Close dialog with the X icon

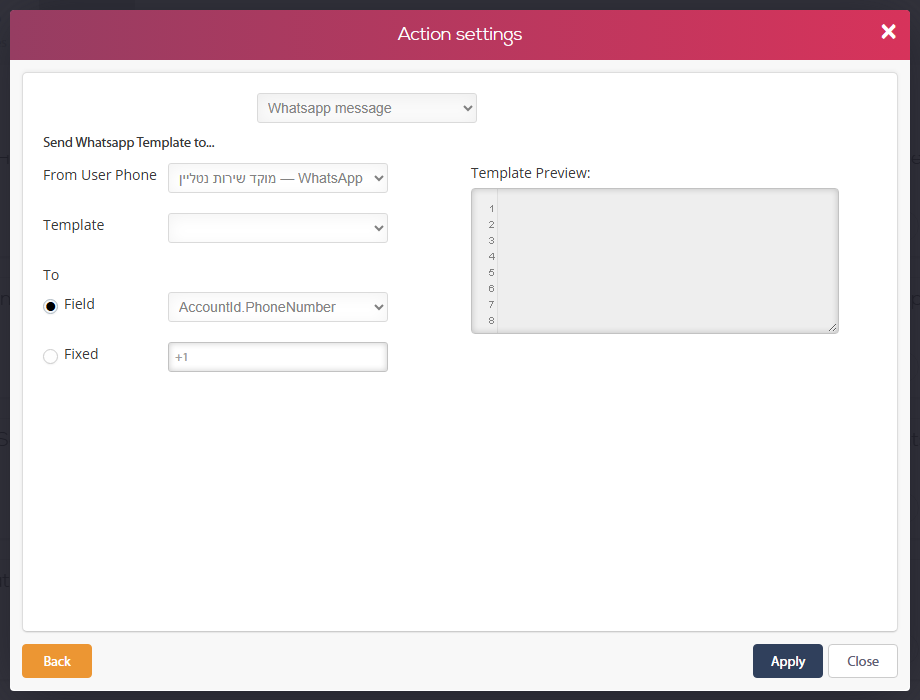[x=888, y=32]
